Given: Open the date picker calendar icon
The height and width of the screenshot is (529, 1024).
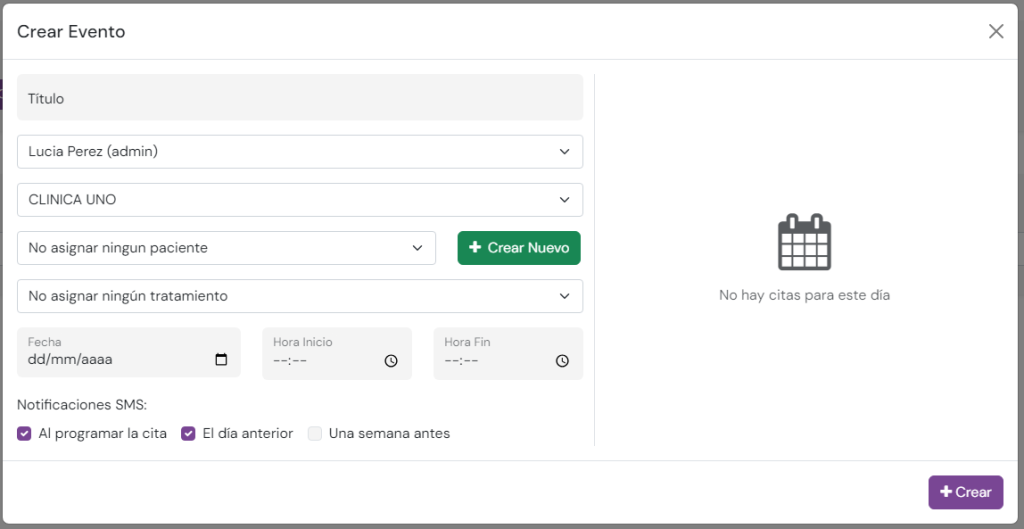Looking at the screenshot, I should tap(221, 360).
